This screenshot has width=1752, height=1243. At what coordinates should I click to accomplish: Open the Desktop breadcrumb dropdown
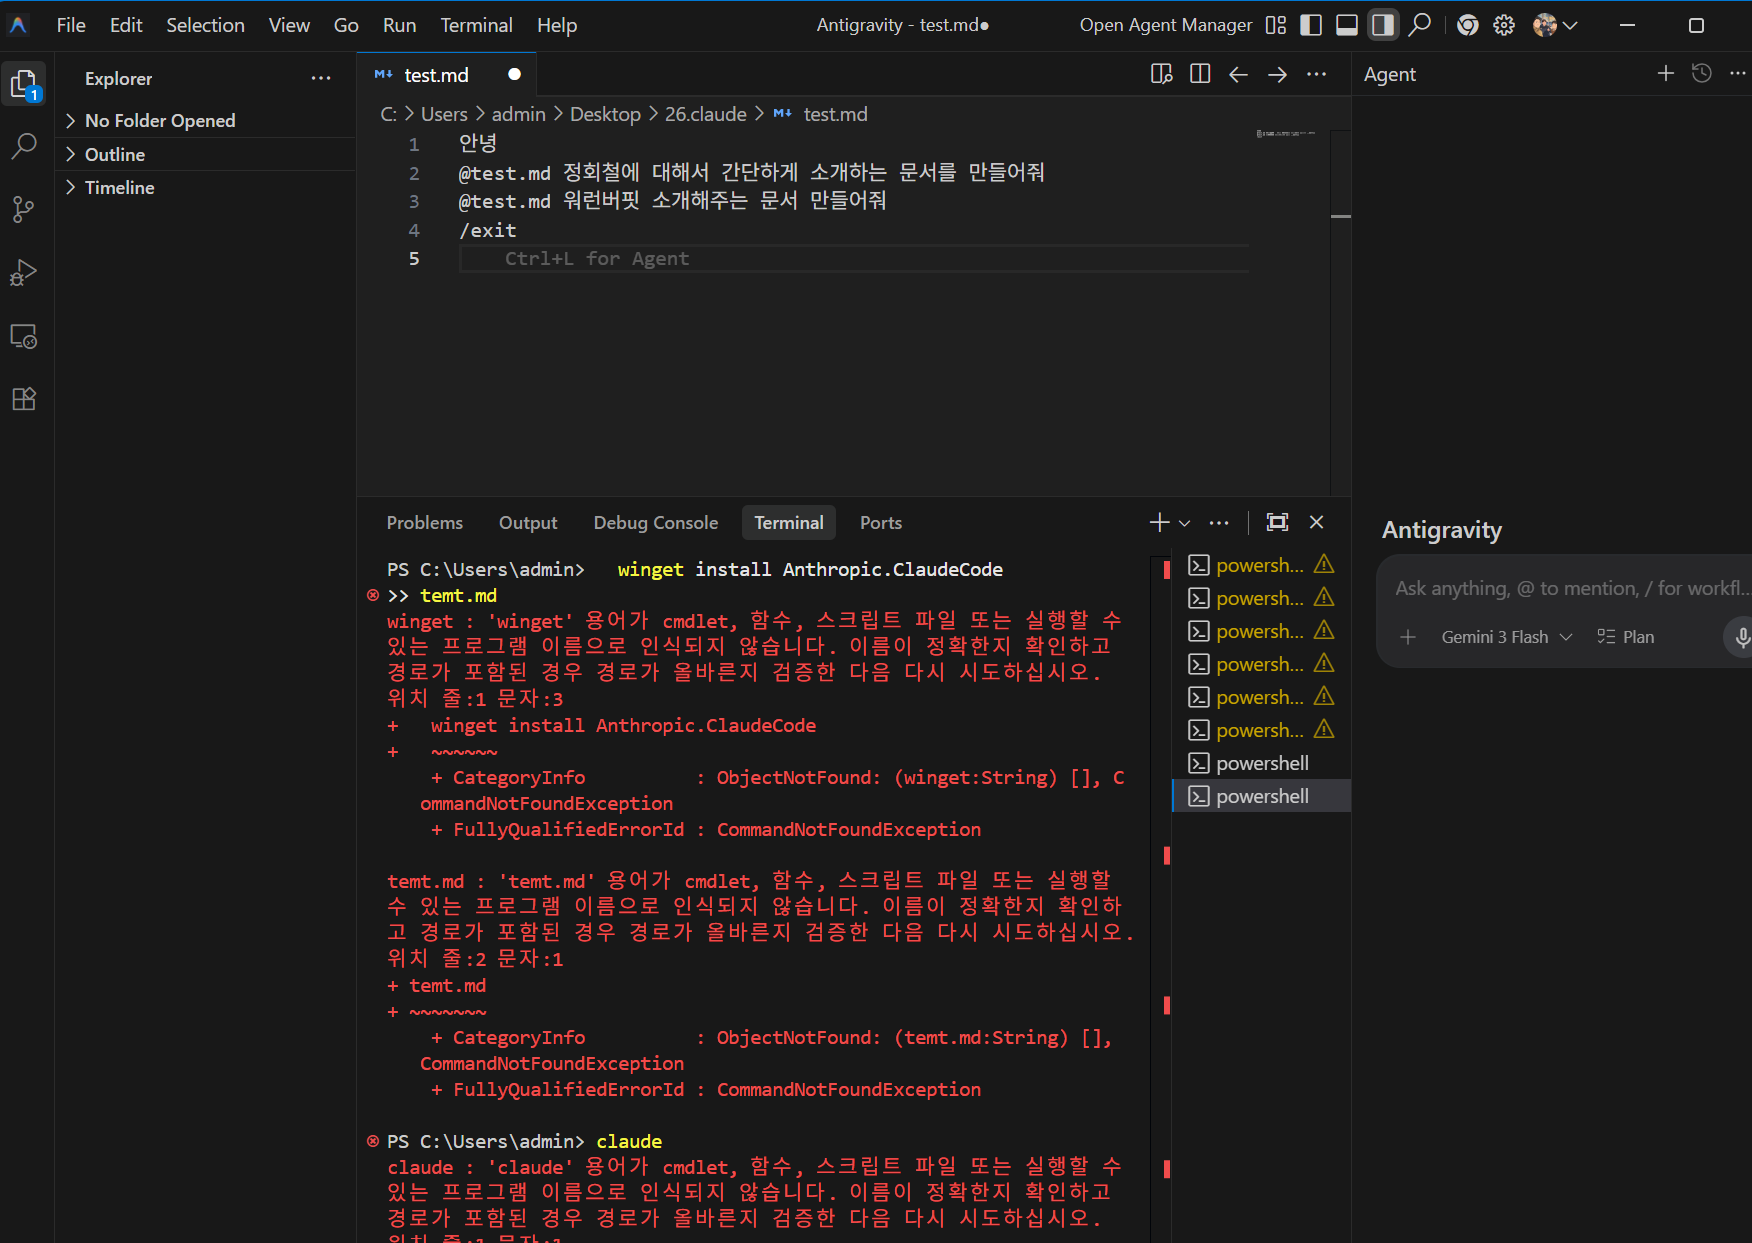tap(605, 114)
